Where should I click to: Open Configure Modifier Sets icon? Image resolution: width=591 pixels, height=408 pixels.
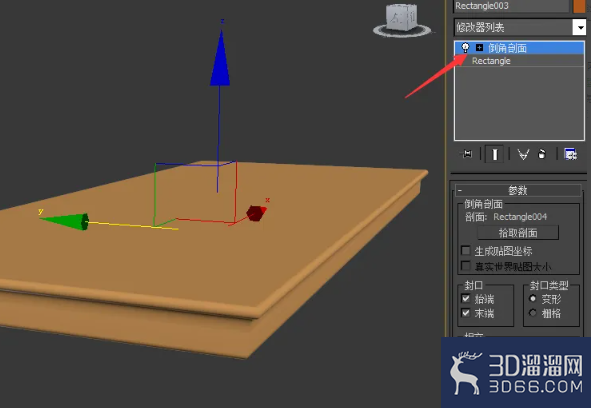click(x=570, y=154)
